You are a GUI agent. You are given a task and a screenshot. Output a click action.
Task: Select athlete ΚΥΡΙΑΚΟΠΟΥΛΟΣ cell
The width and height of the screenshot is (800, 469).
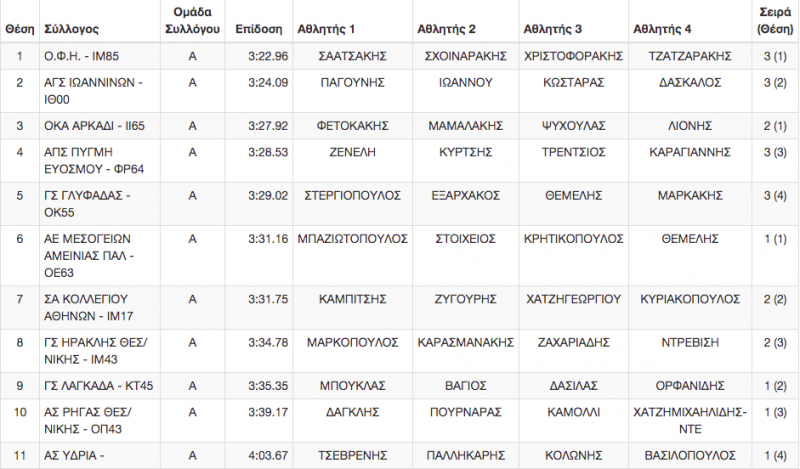click(x=690, y=299)
